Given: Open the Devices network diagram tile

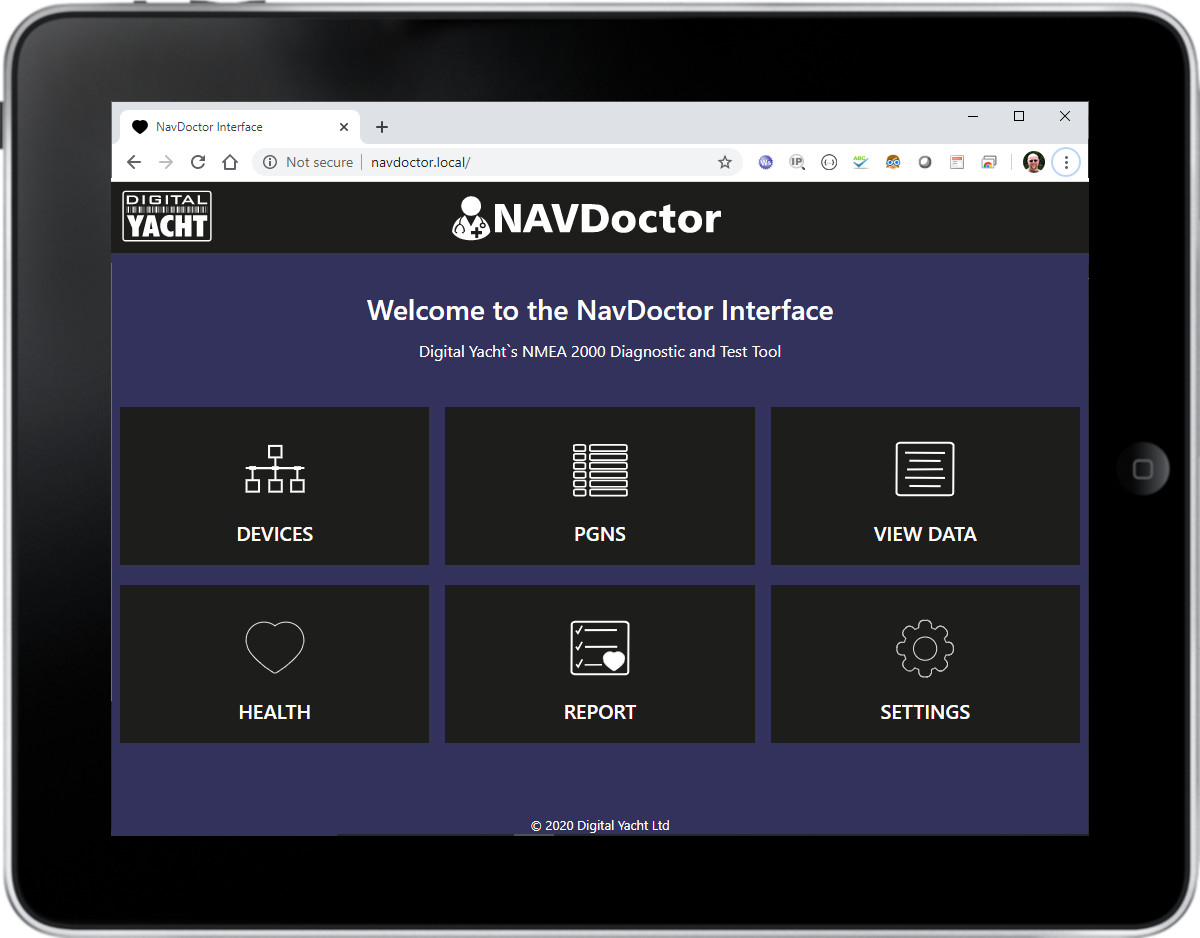Looking at the screenshot, I should pyautogui.click(x=274, y=485).
